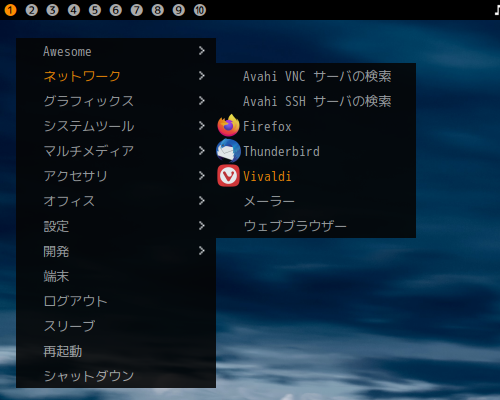Choose シャットダウン to power off
The height and width of the screenshot is (400, 500).
pyautogui.click(x=116, y=376)
